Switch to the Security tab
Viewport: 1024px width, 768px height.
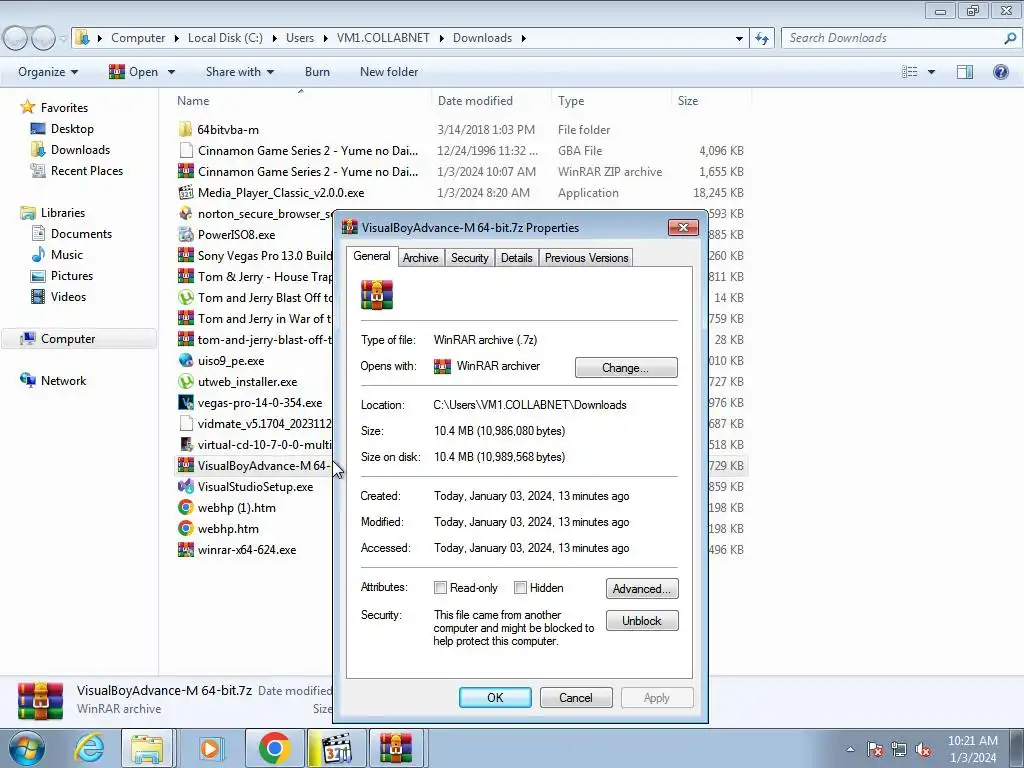[x=470, y=258]
